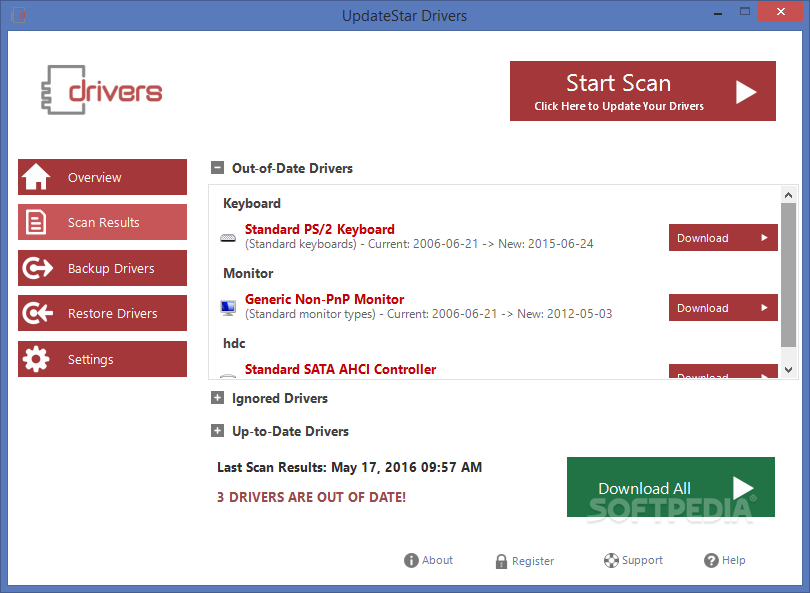Click the play arrow on Download All
This screenshot has height=593, width=810.
tap(743, 488)
